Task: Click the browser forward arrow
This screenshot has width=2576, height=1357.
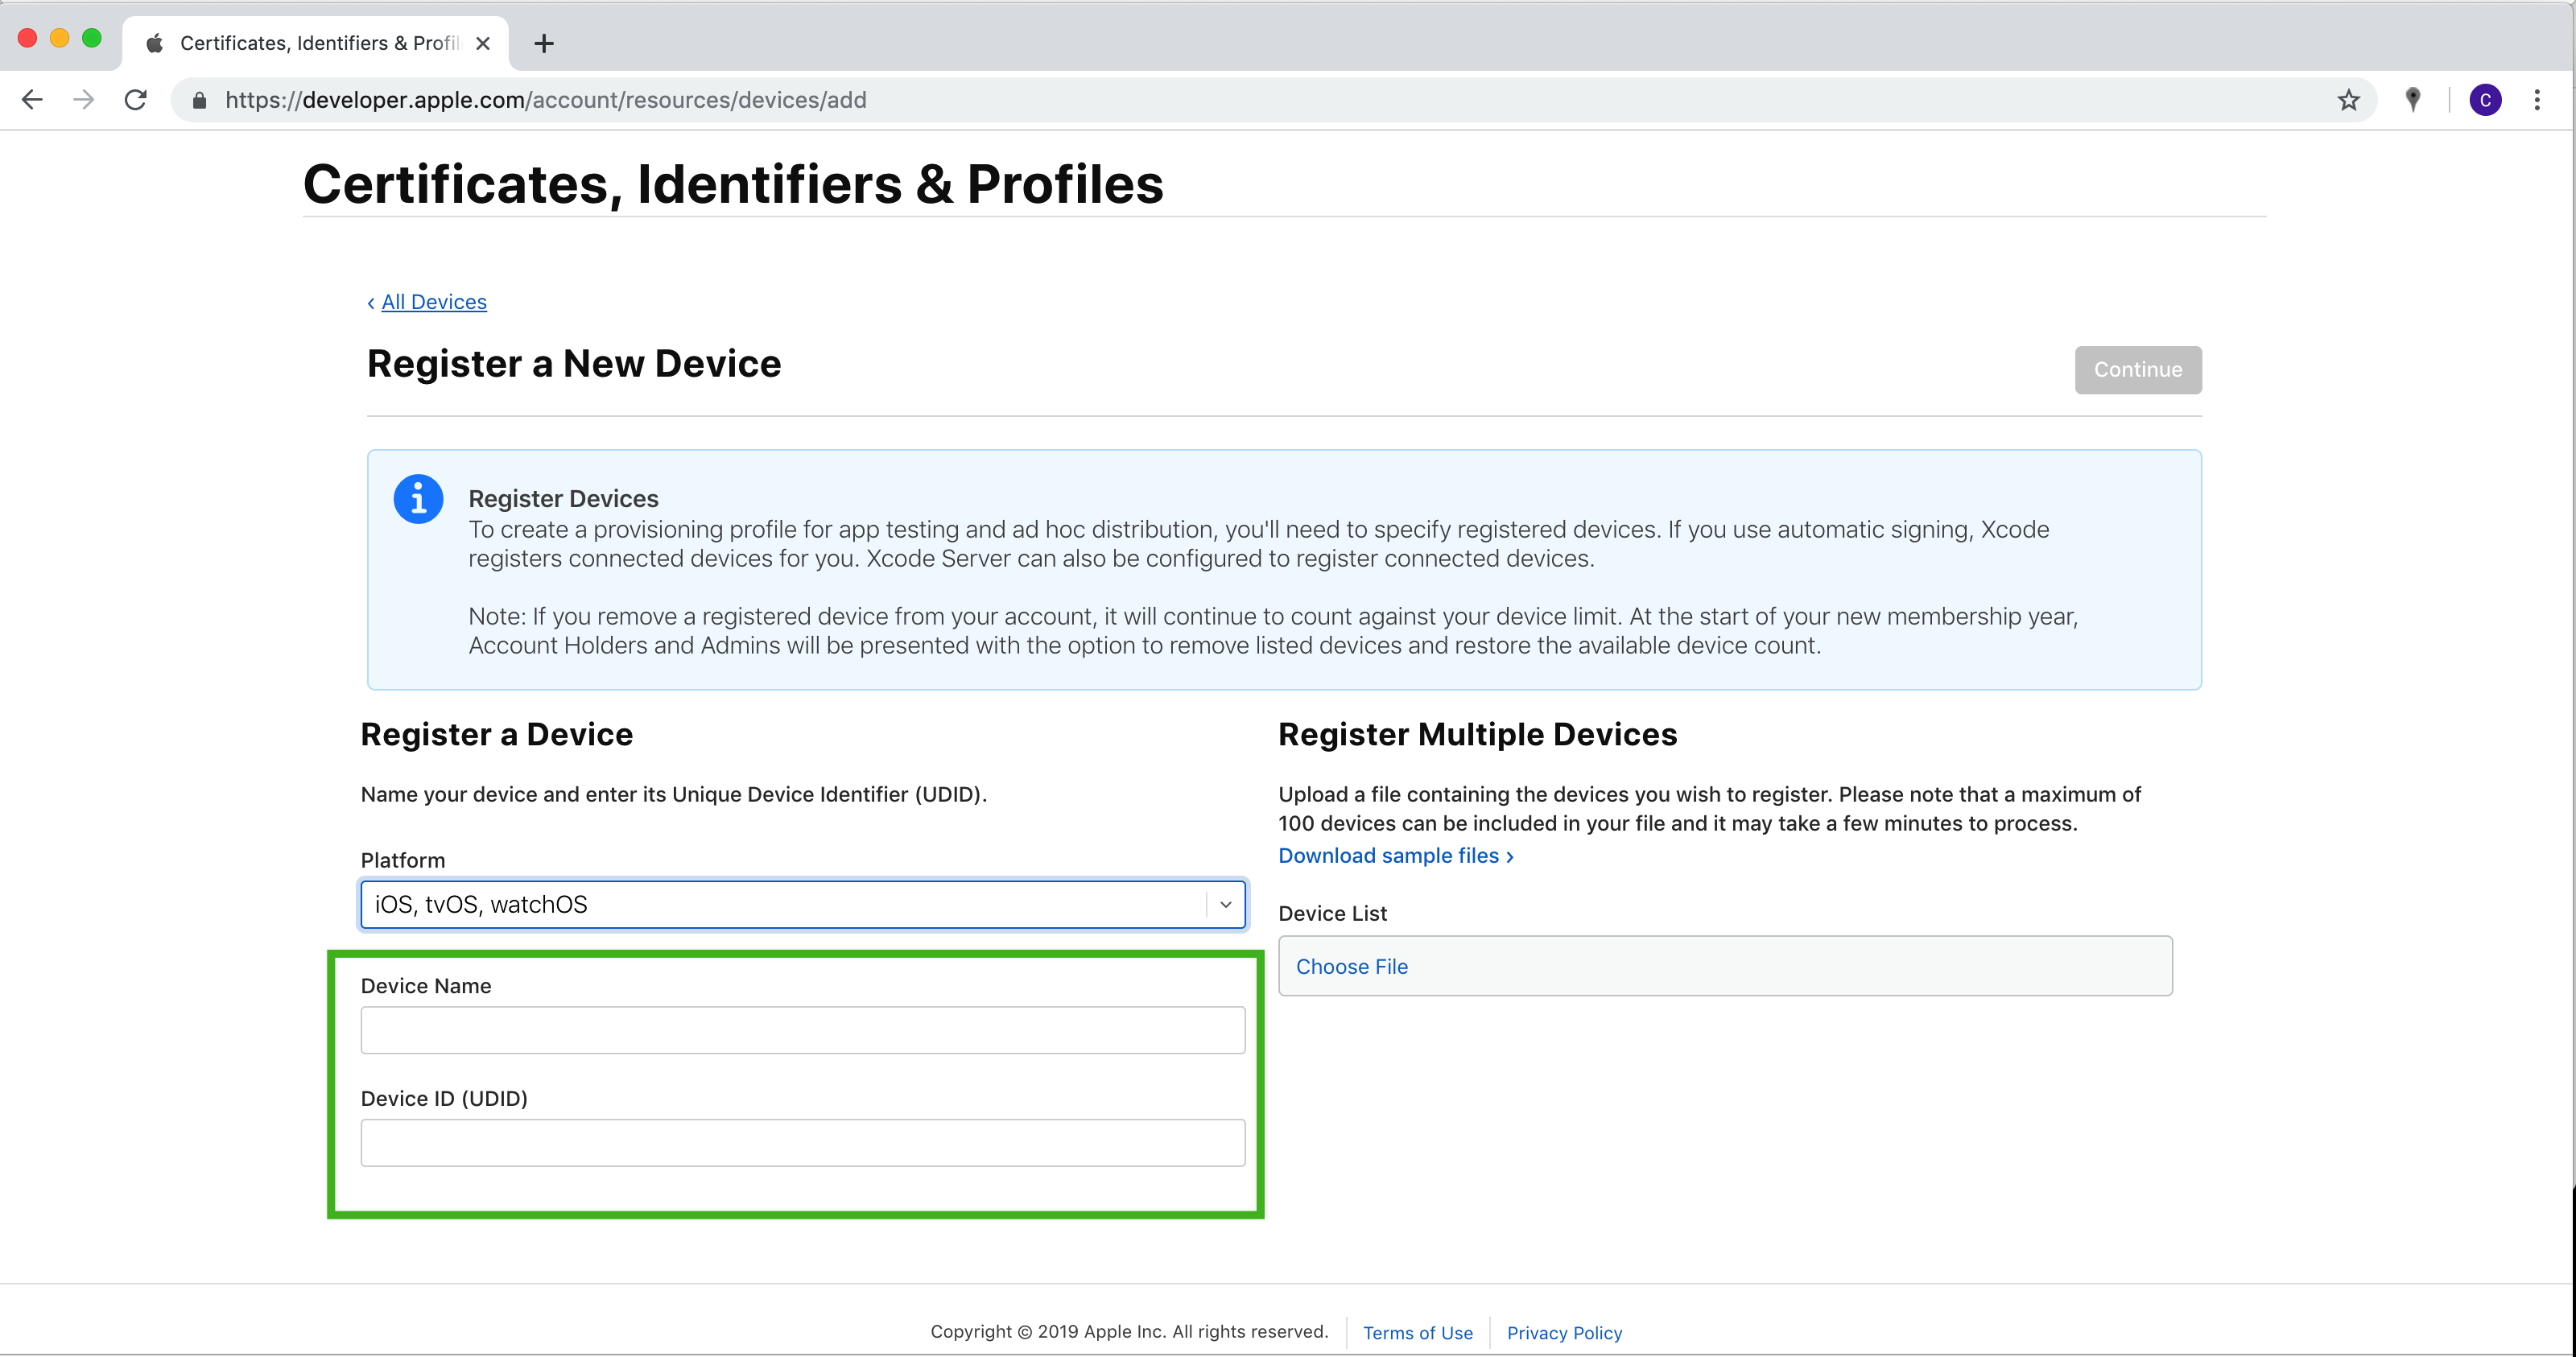Action: (84, 100)
